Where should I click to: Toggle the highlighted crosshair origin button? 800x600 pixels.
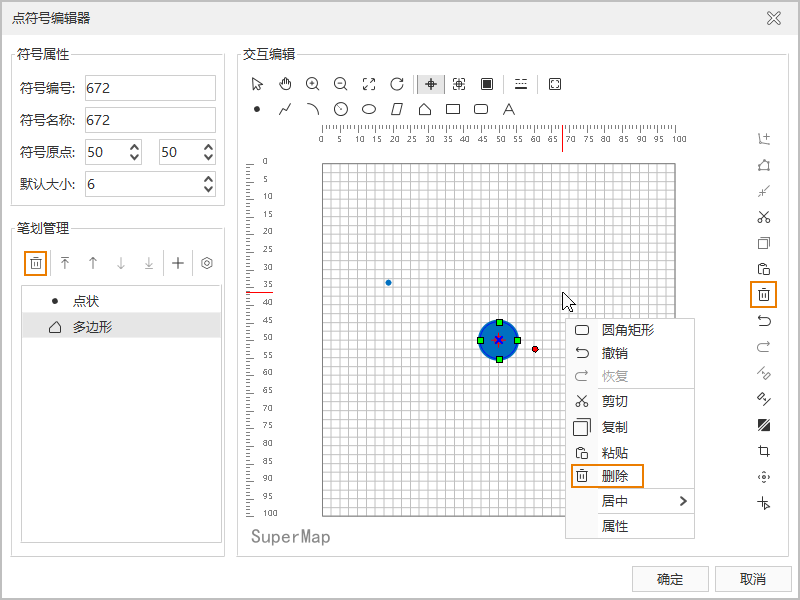click(x=431, y=84)
